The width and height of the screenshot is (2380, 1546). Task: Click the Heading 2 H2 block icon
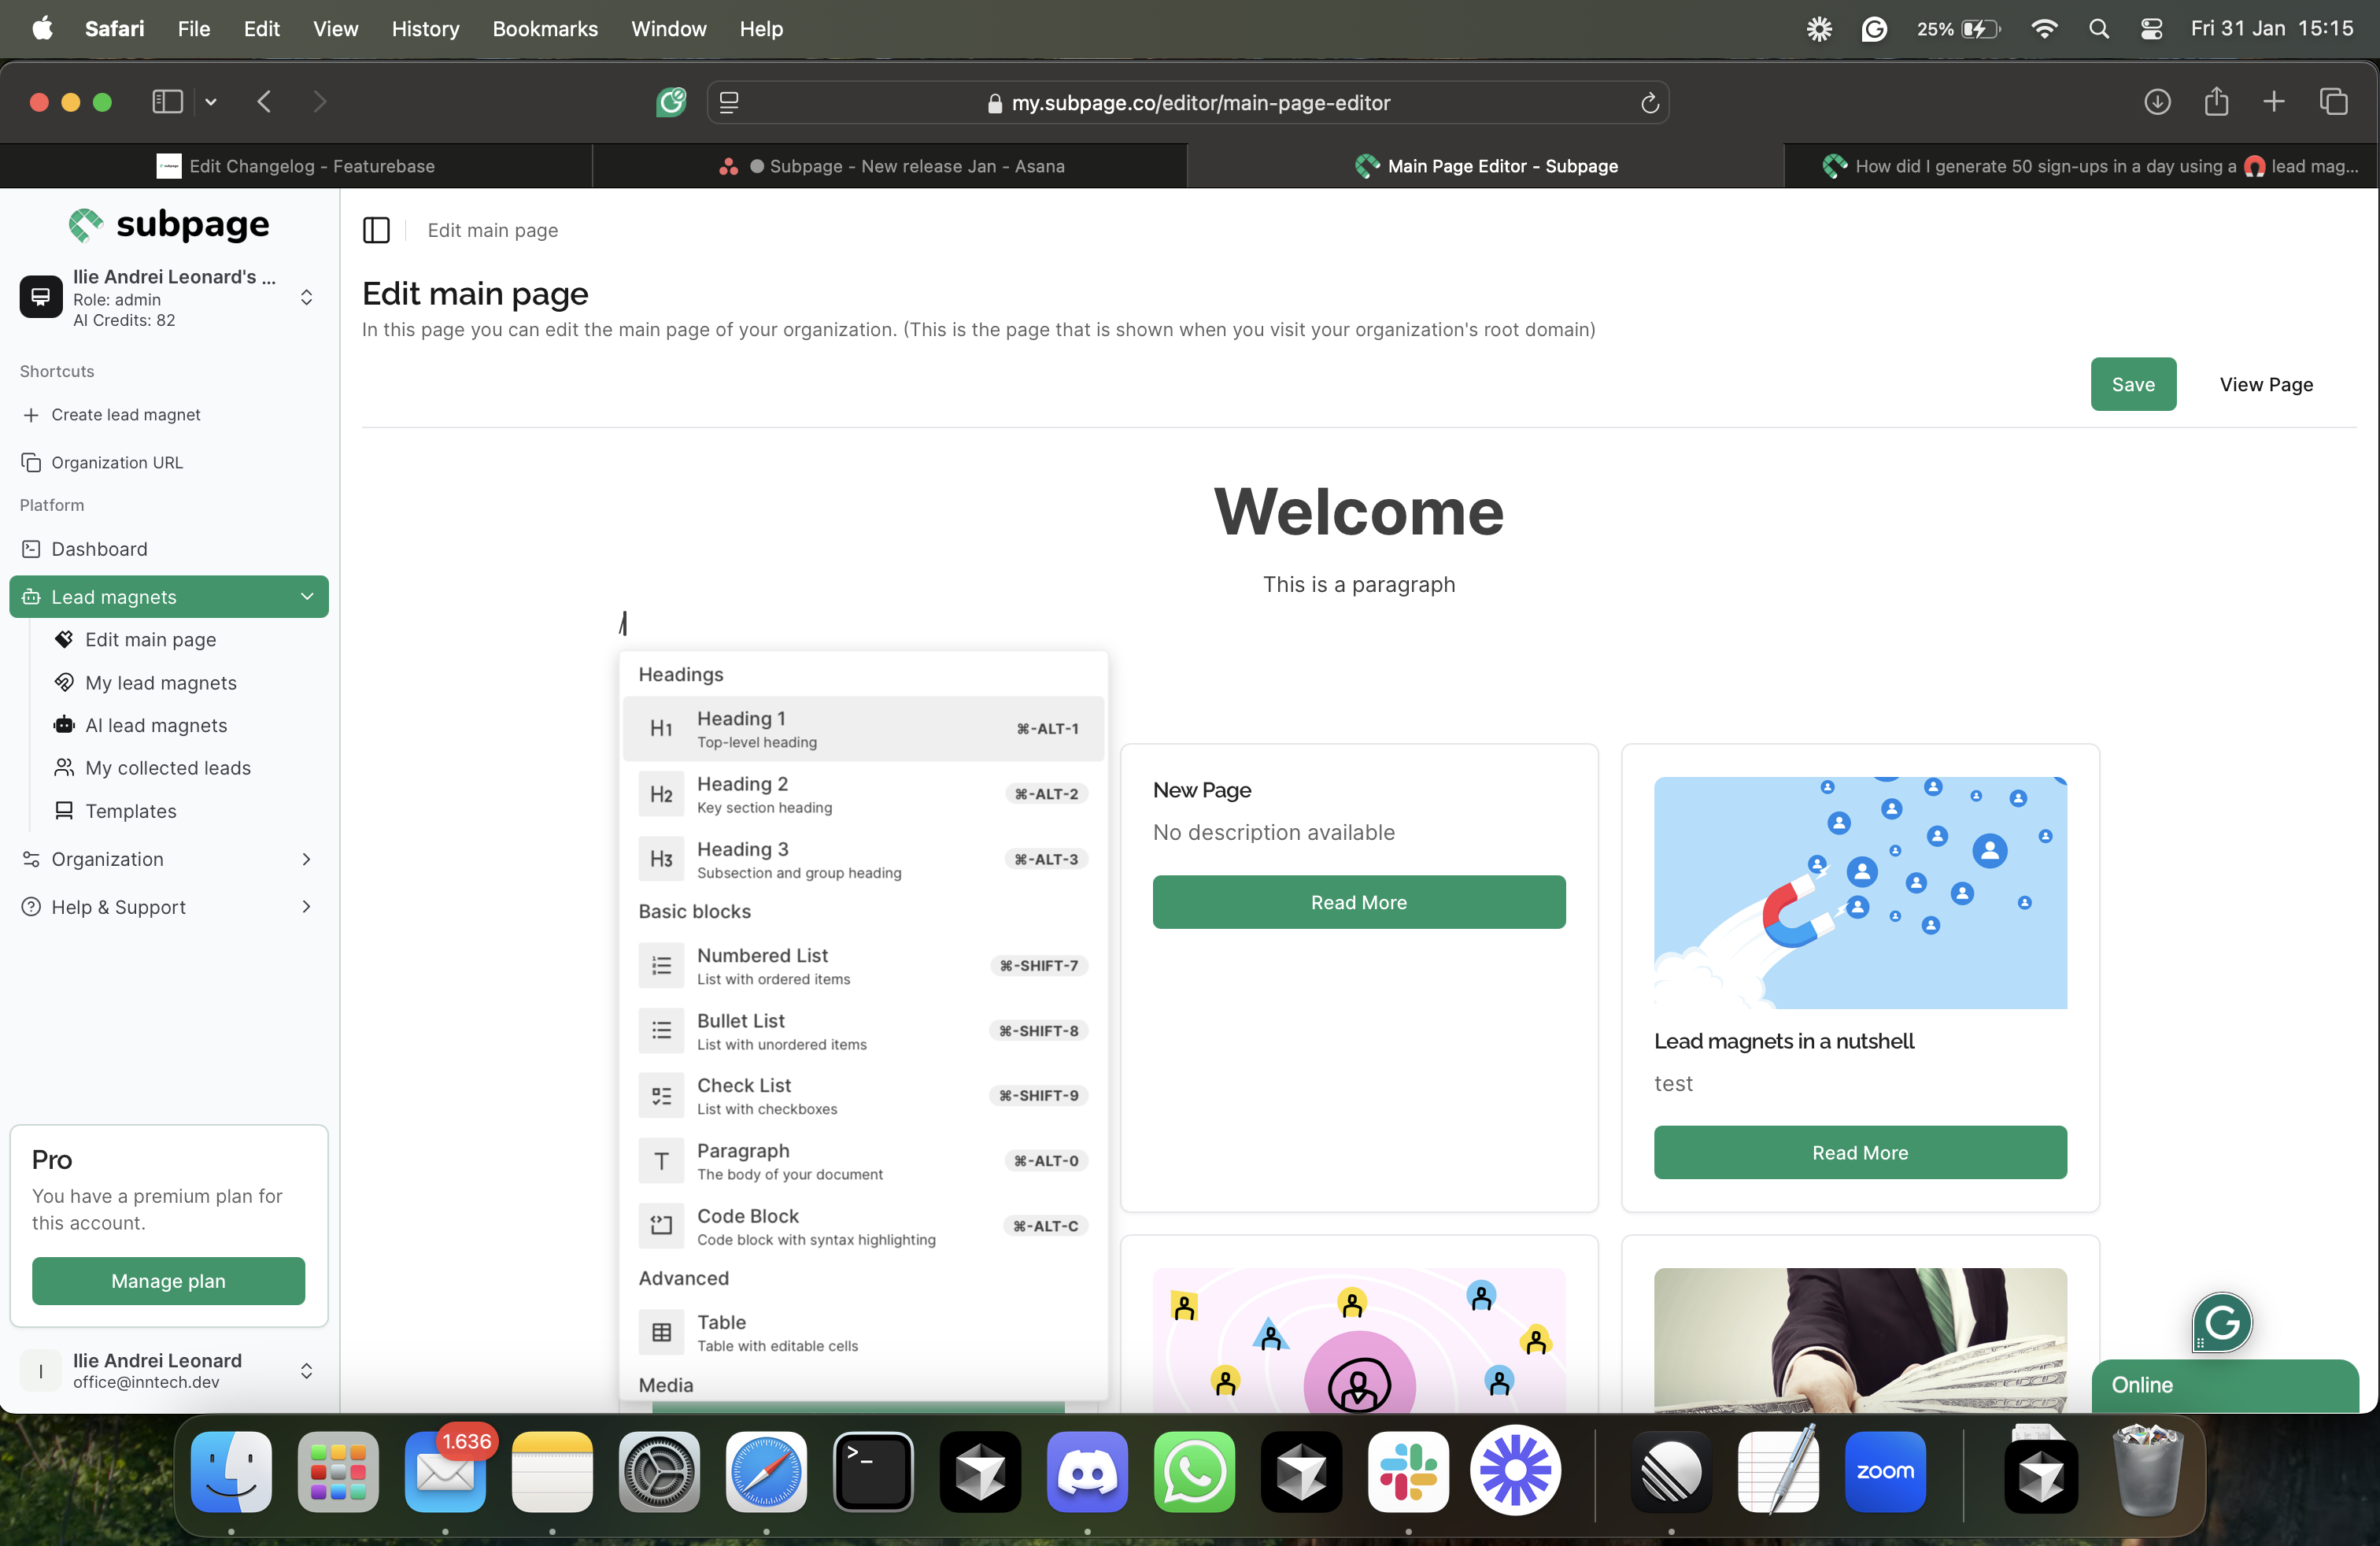pos(661,794)
